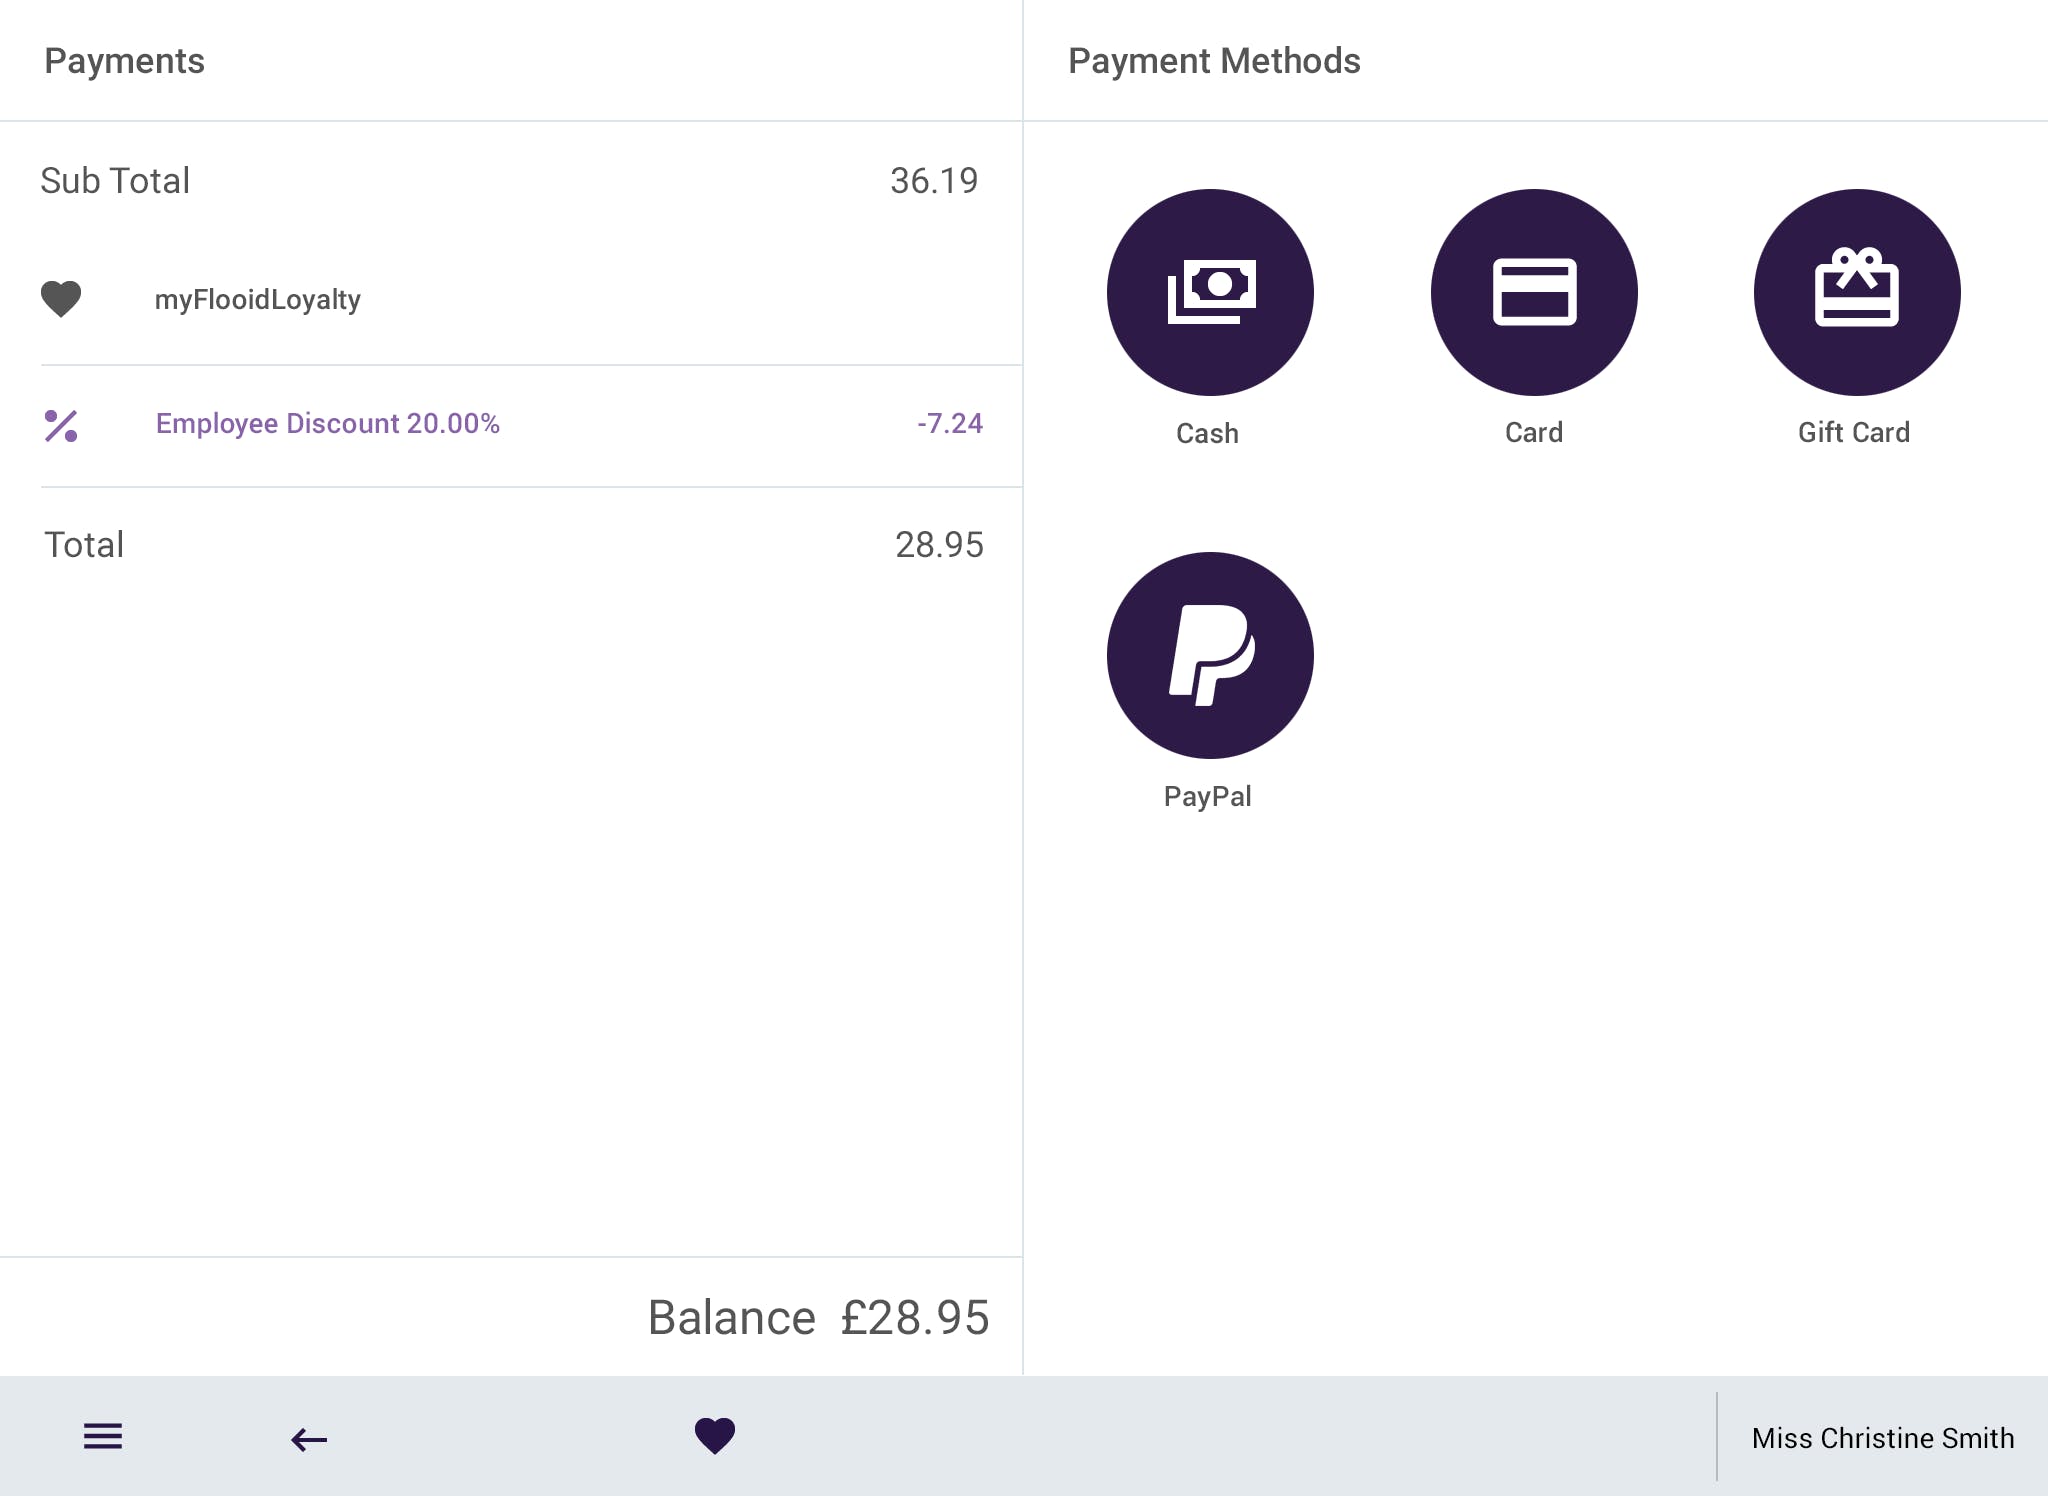2048x1496 pixels.
Task: Pay with the Gift Card icon
Action: click(x=1857, y=292)
